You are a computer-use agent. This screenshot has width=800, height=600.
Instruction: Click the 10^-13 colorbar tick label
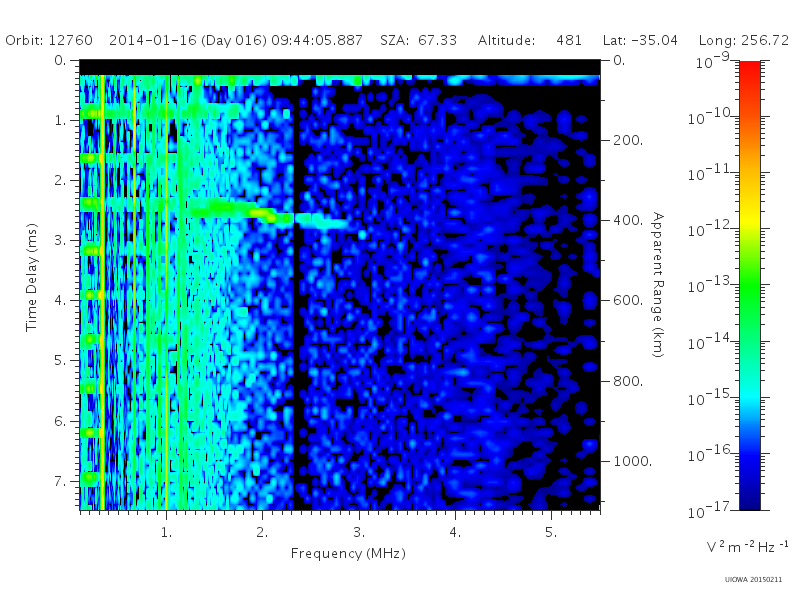pyautogui.click(x=710, y=285)
